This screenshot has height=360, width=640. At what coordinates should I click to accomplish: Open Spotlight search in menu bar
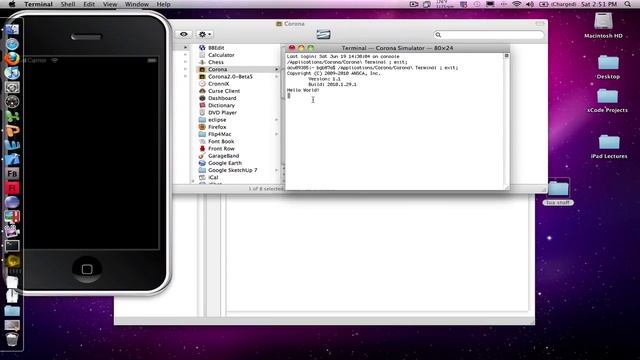627,4
